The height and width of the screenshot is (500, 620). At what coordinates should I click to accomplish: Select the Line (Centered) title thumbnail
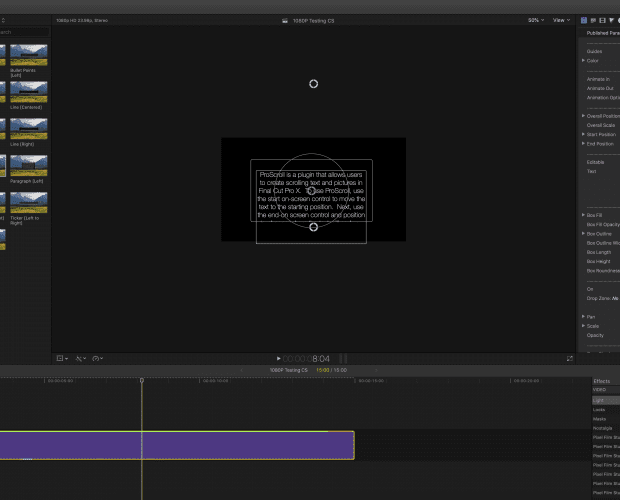point(28,92)
